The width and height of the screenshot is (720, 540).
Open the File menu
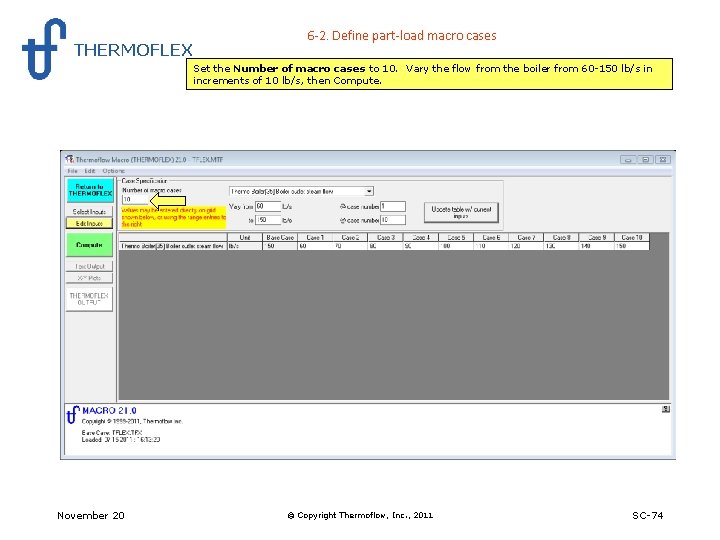pyautogui.click(x=73, y=171)
